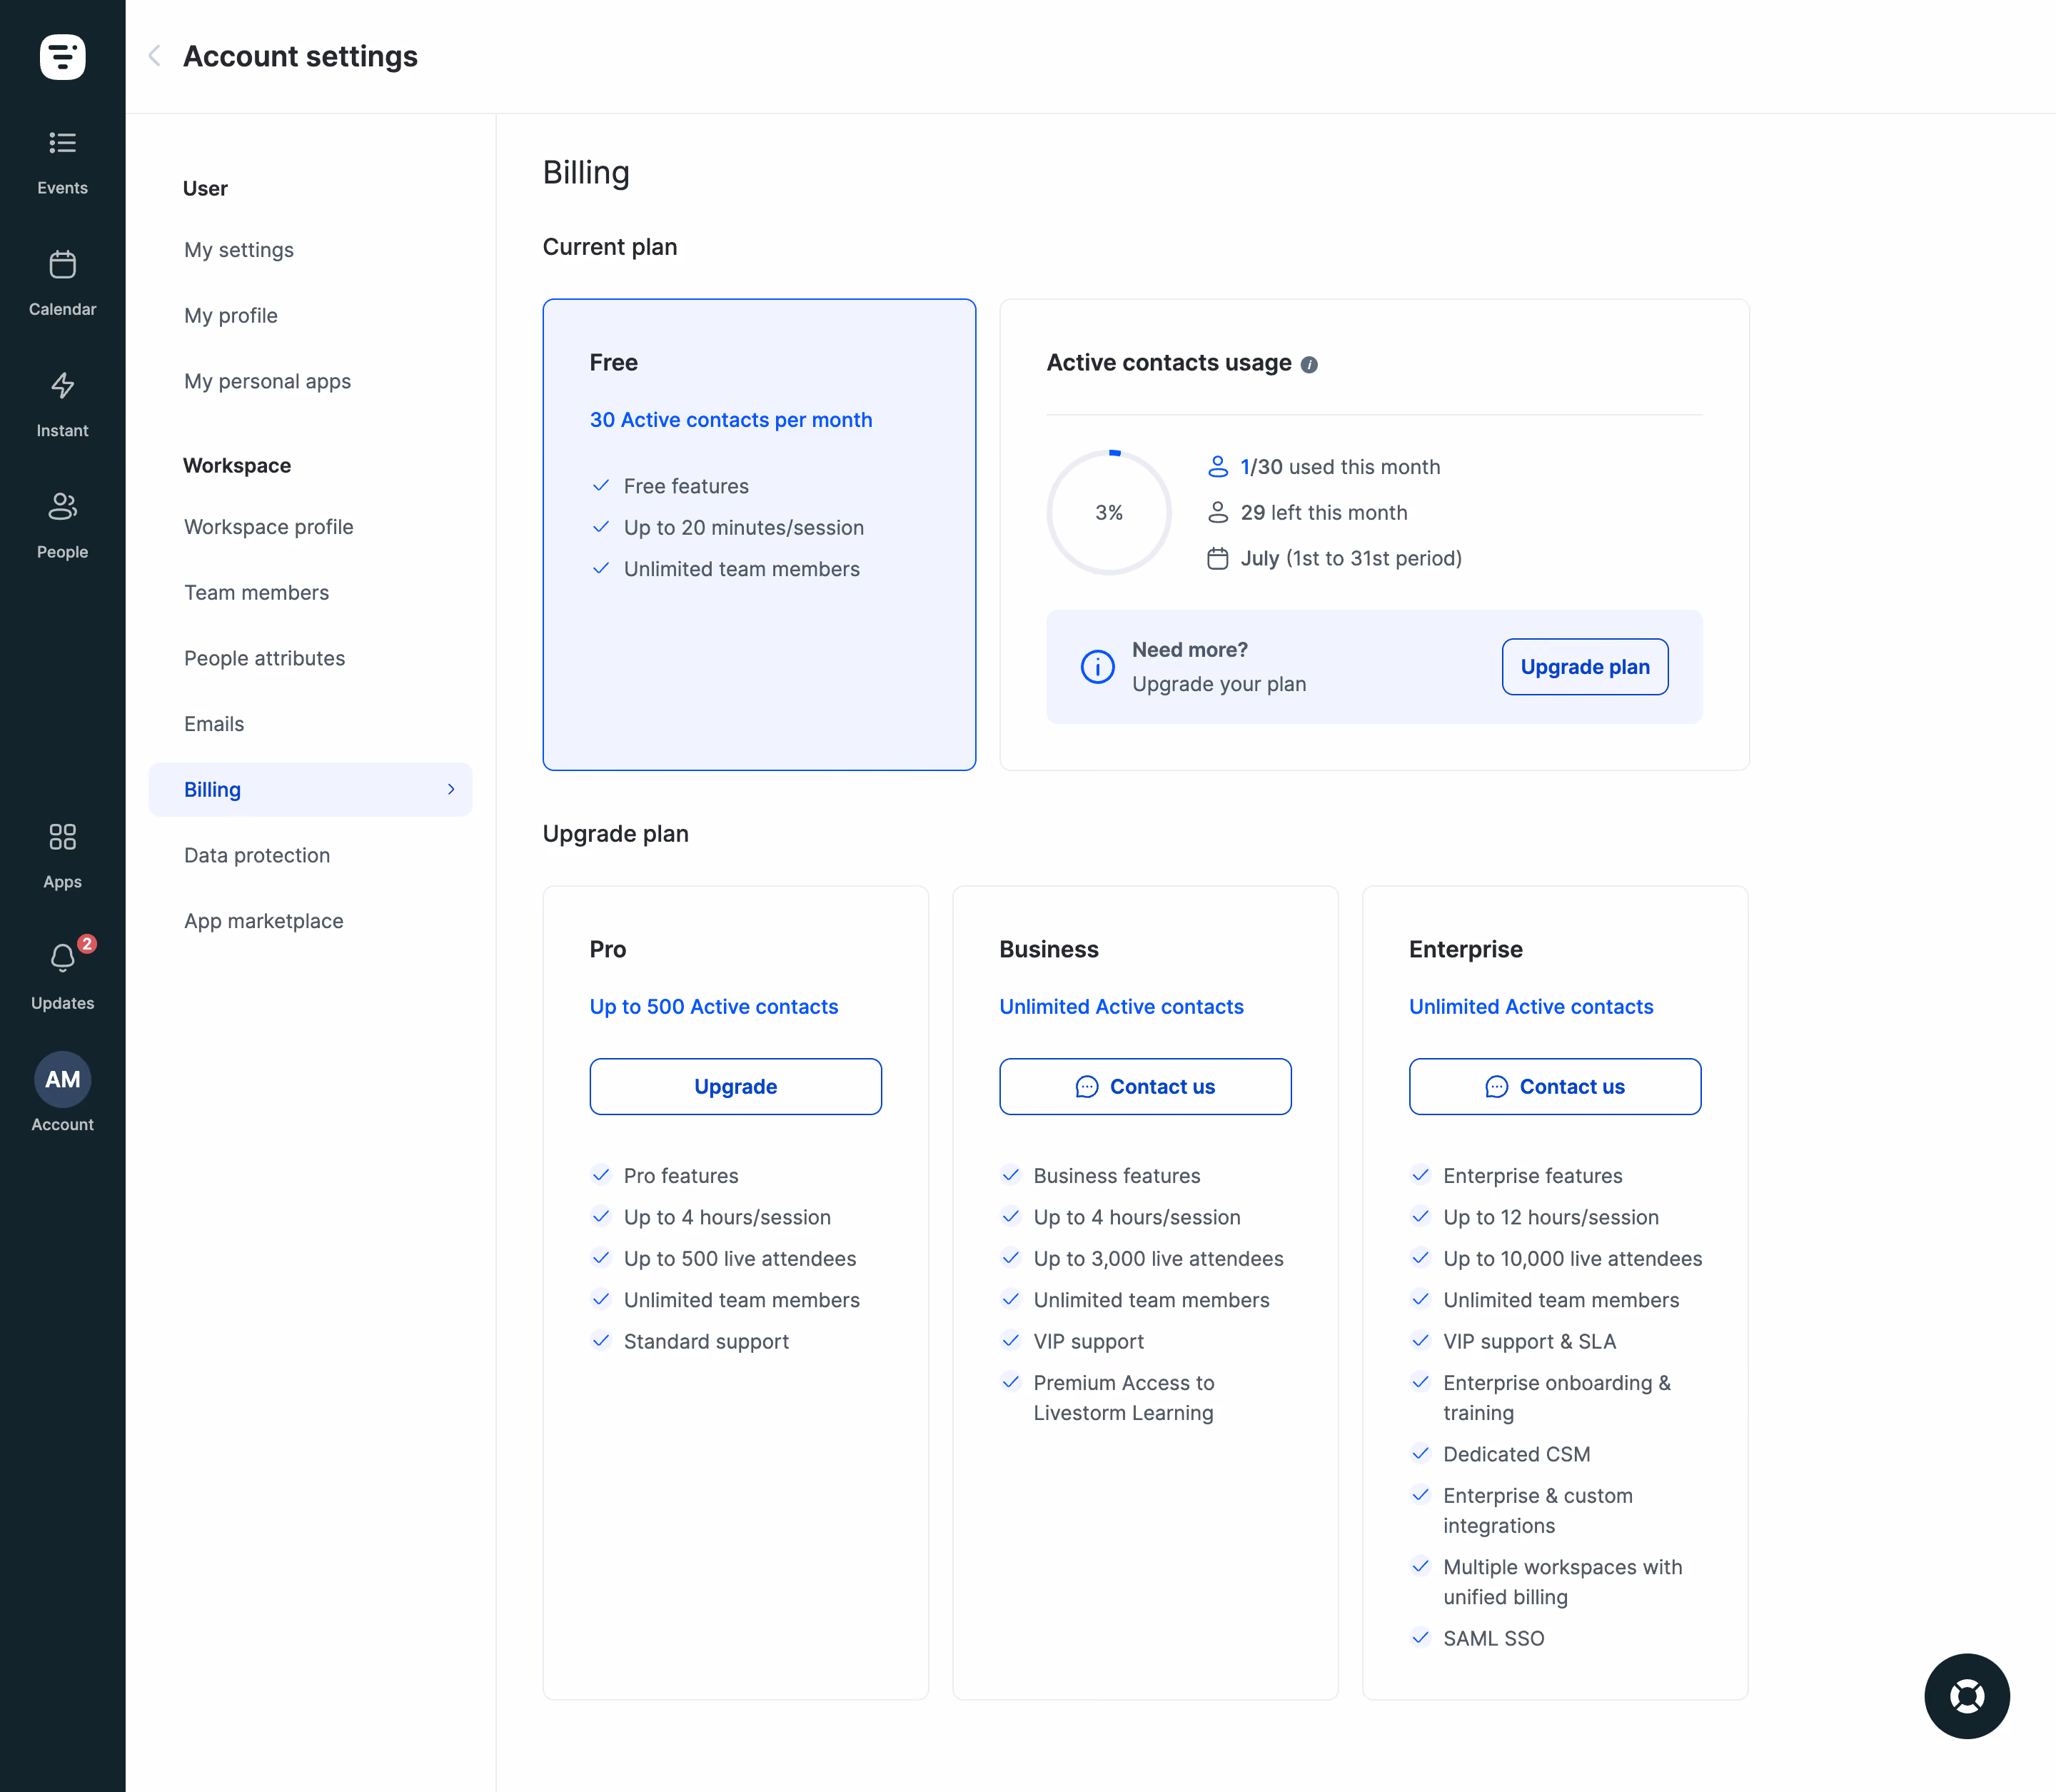Open the help lifebuoy widget
The width and height of the screenshot is (2056, 1792).
[1967, 1696]
